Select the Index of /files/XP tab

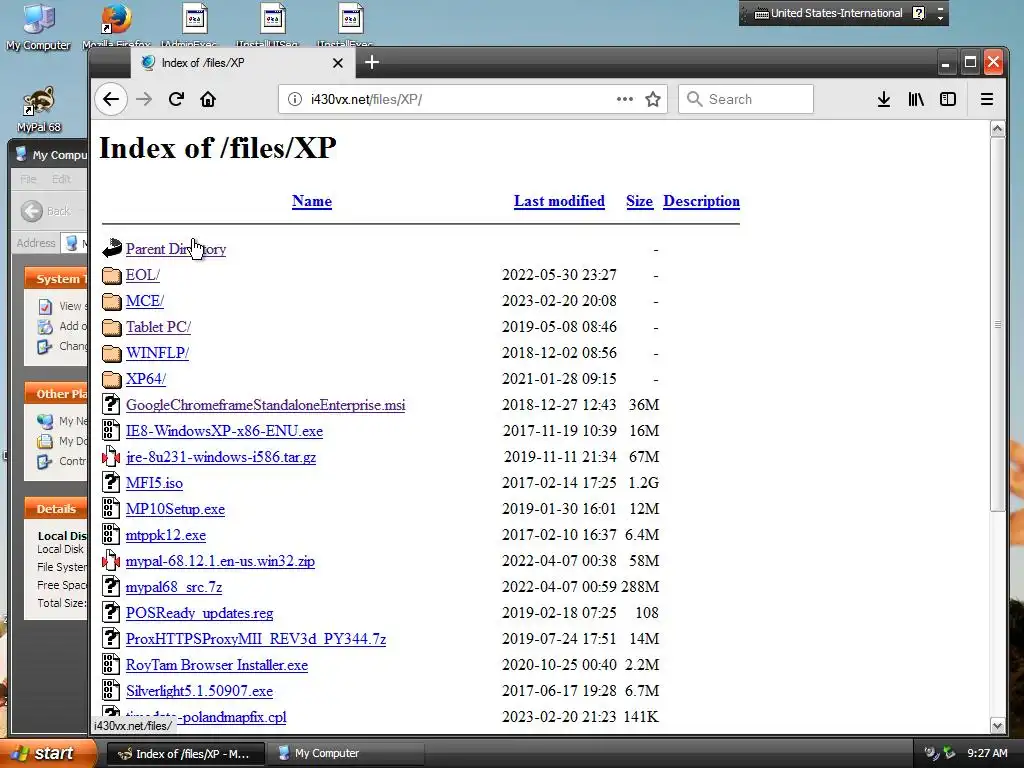pyautogui.click(x=243, y=63)
